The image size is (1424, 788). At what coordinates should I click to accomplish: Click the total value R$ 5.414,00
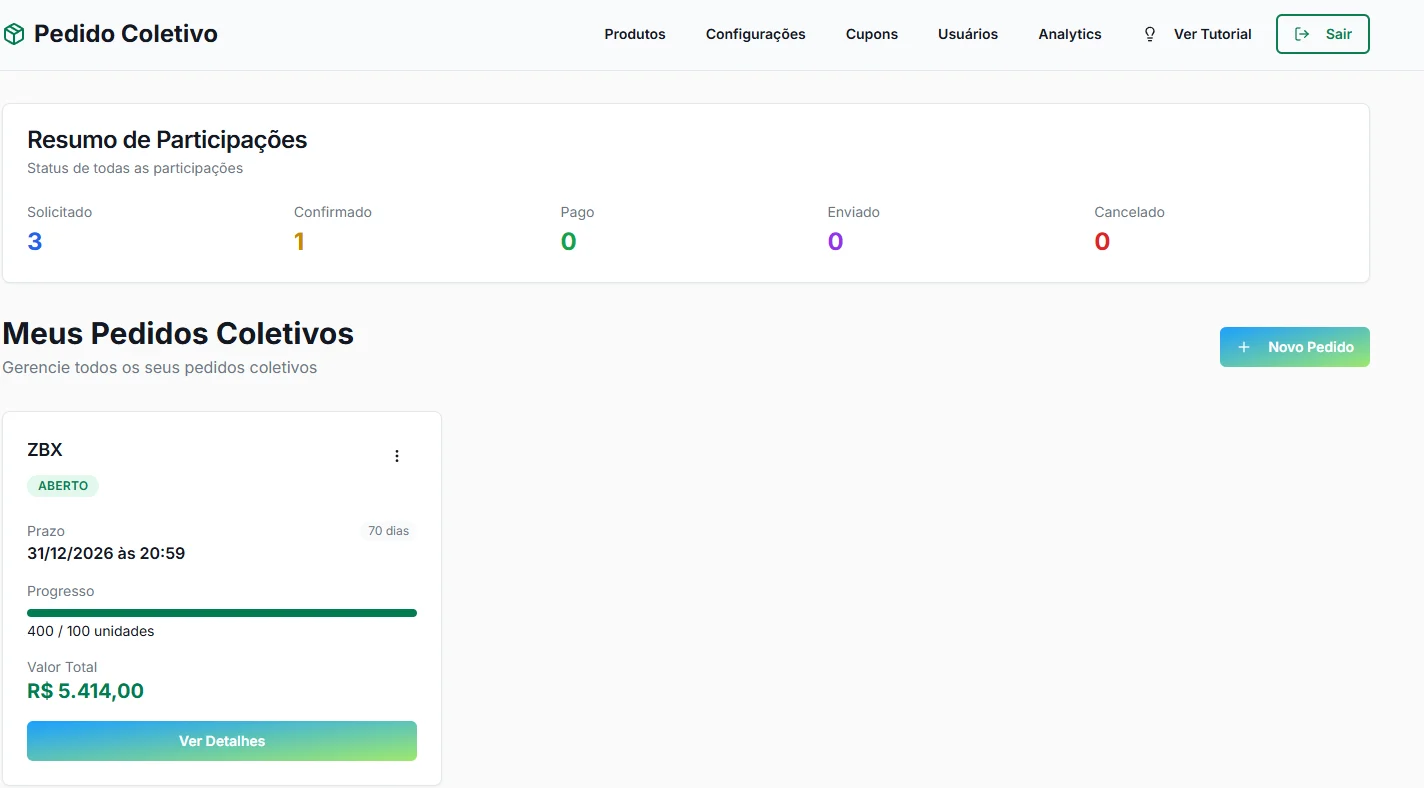(86, 691)
